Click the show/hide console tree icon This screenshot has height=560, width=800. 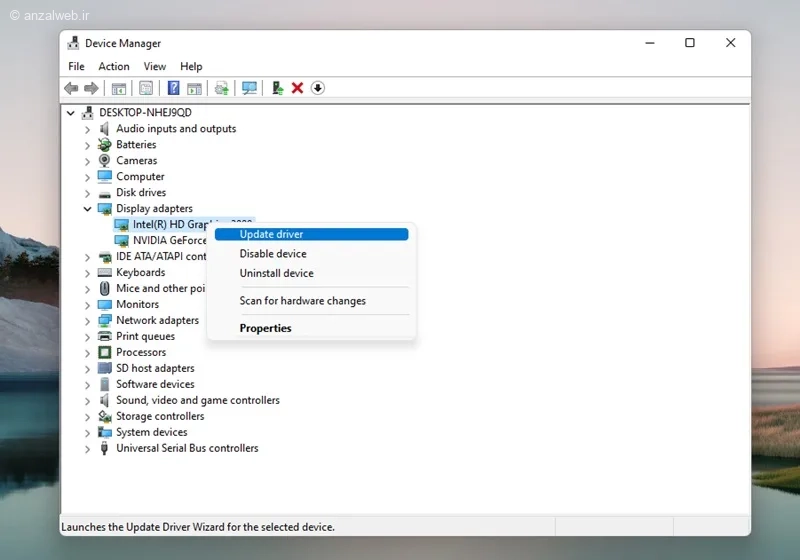(119, 88)
